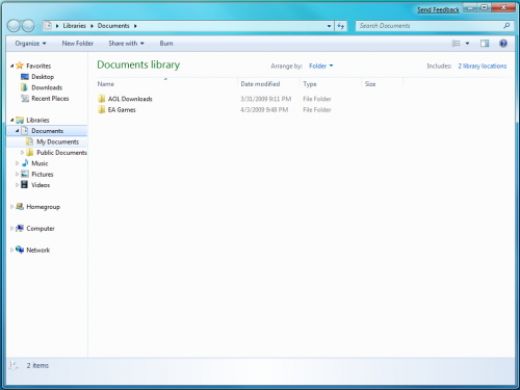The image size is (520, 390).
Task: Click arrow after Libraries in breadcrumb
Action: click(92, 26)
